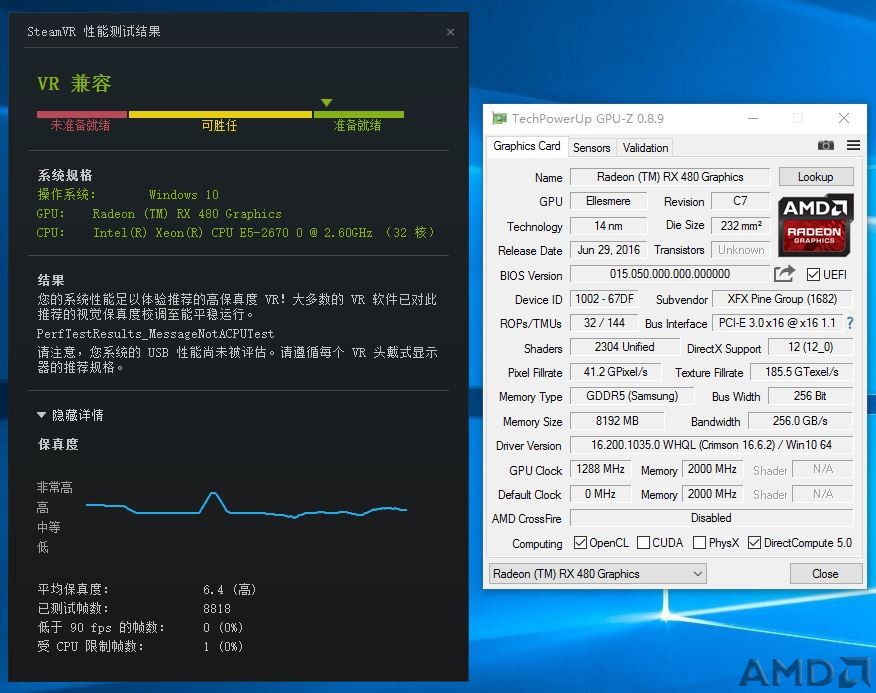The width and height of the screenshot is (876, 693).
Task: Collapse the 隐藏详情 details section
Action: [70, 415]
